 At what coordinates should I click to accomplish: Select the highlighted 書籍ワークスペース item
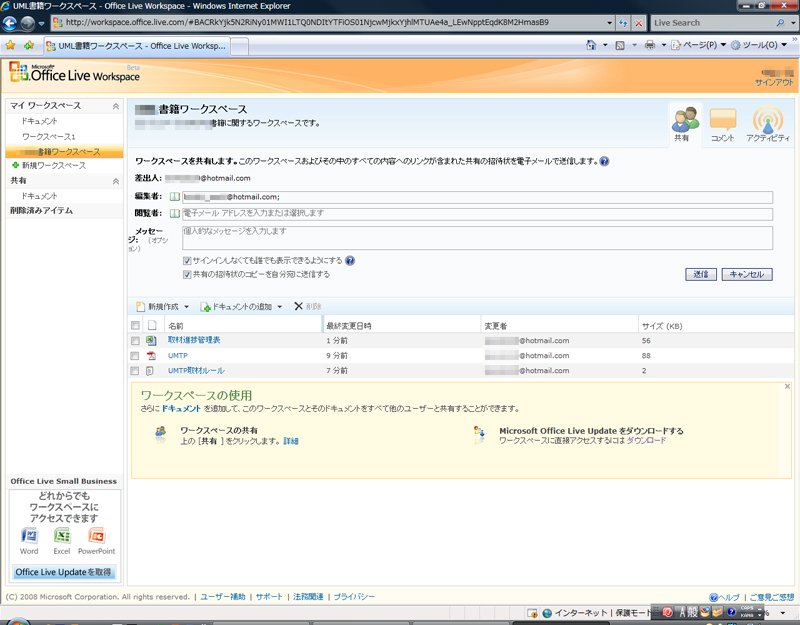click(x=64, y=152)
